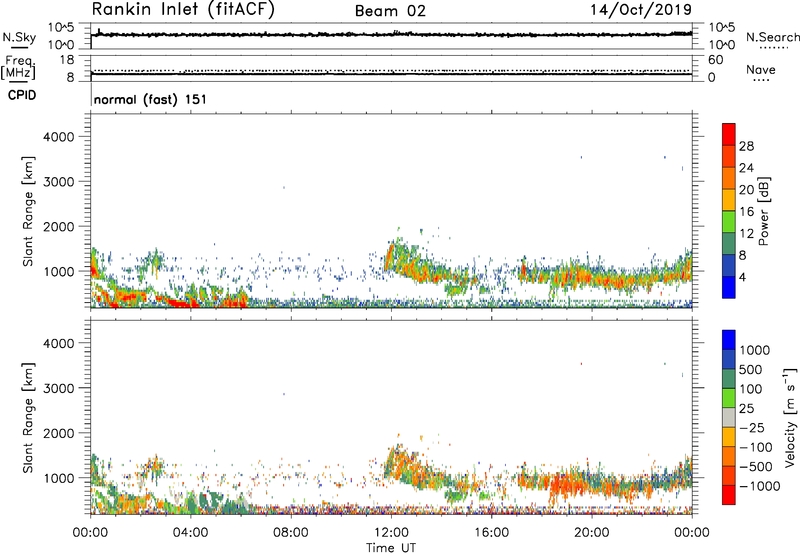Screen dimensions: 800x554
Task: Click the "08:00" time tick label
Action: (x=291, y=533)
